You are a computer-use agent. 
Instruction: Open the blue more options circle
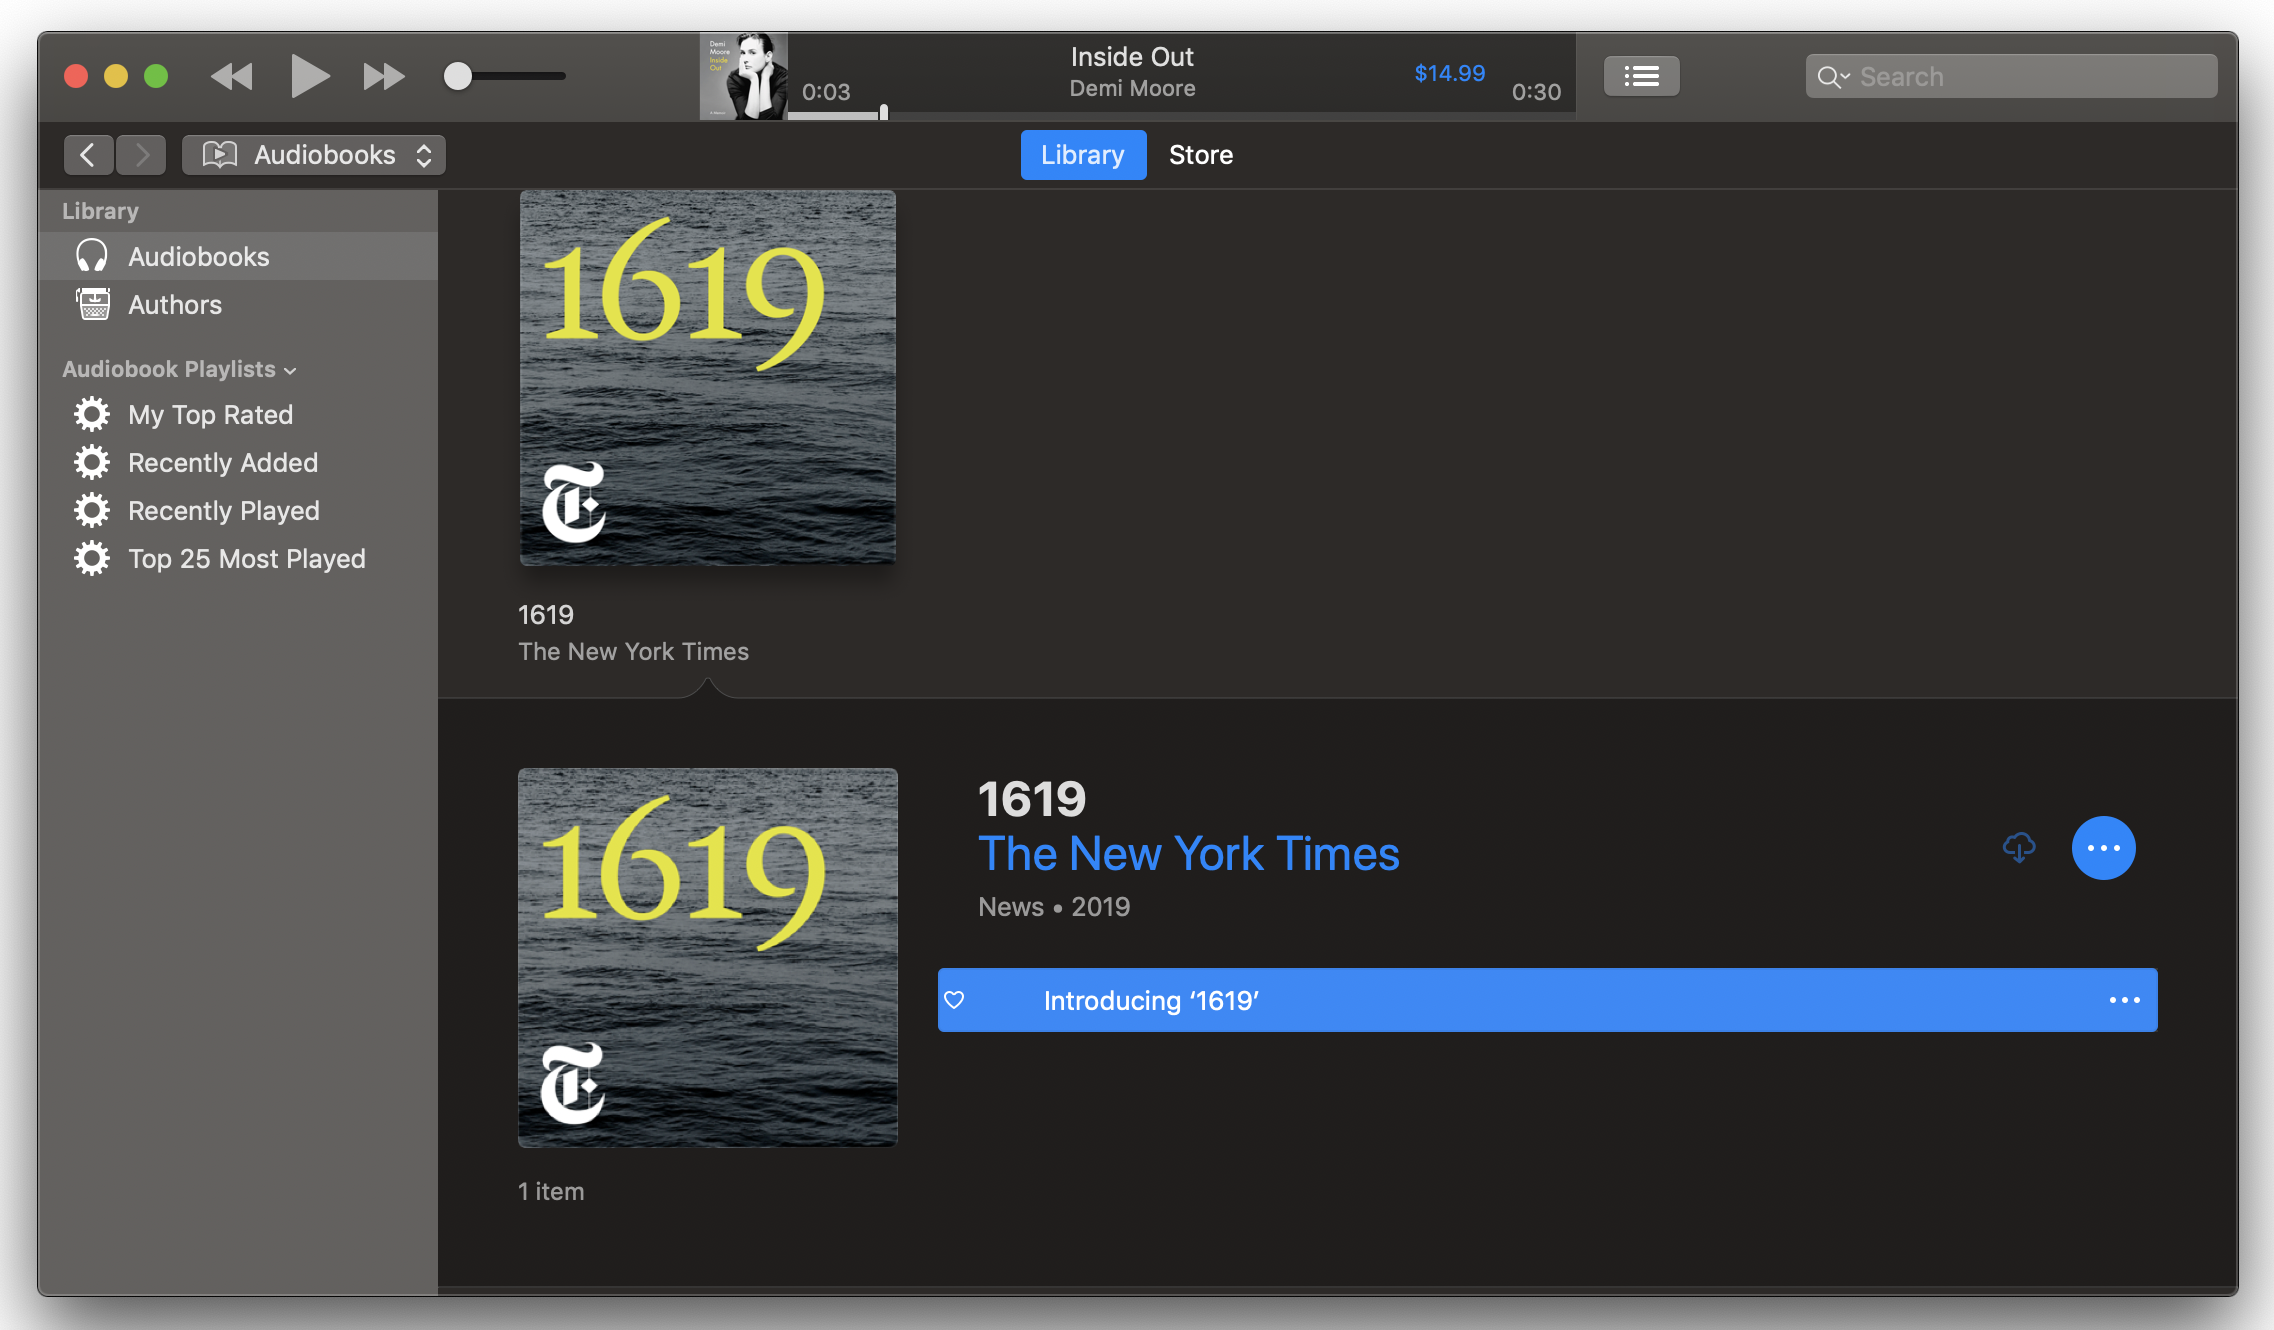(2103, 848)
